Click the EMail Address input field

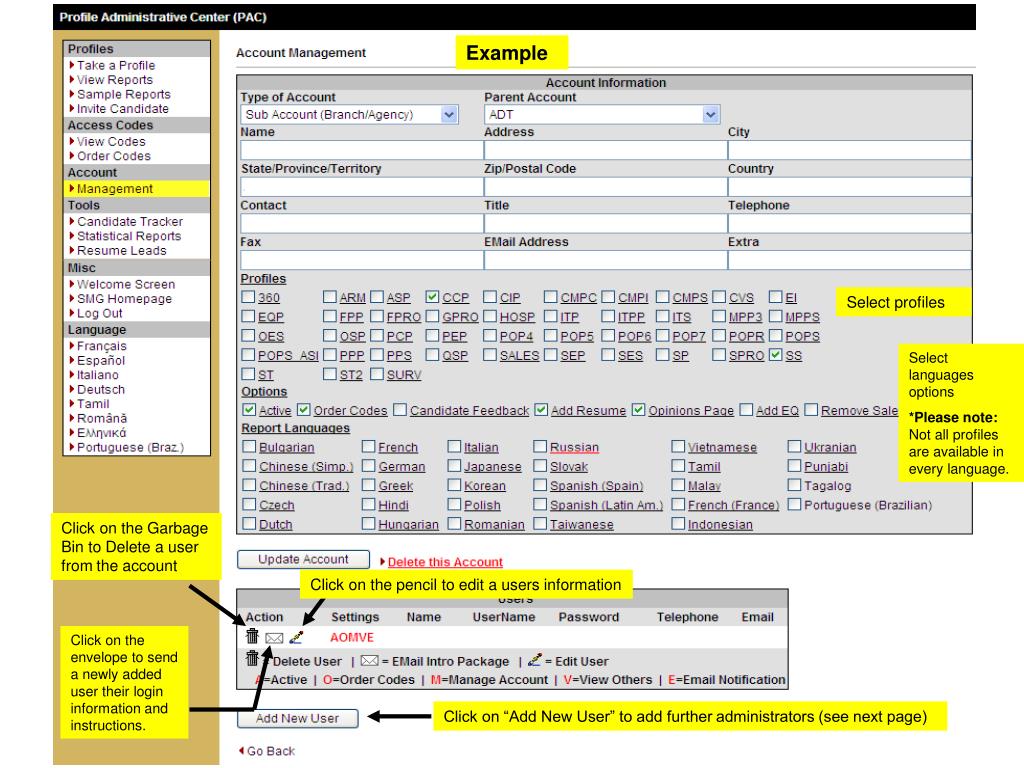pyautogui.click(x=605, y=260)
